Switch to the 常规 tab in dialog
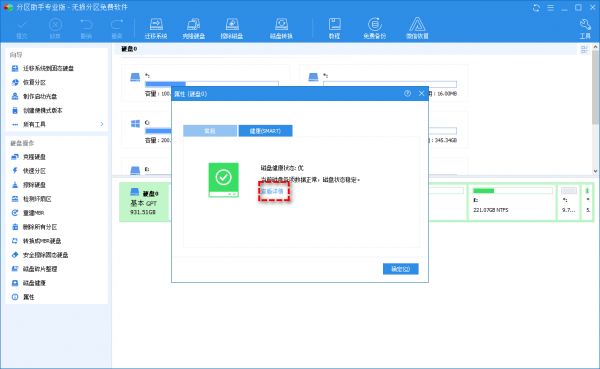The image size is (600, 369). pos(210,131)
